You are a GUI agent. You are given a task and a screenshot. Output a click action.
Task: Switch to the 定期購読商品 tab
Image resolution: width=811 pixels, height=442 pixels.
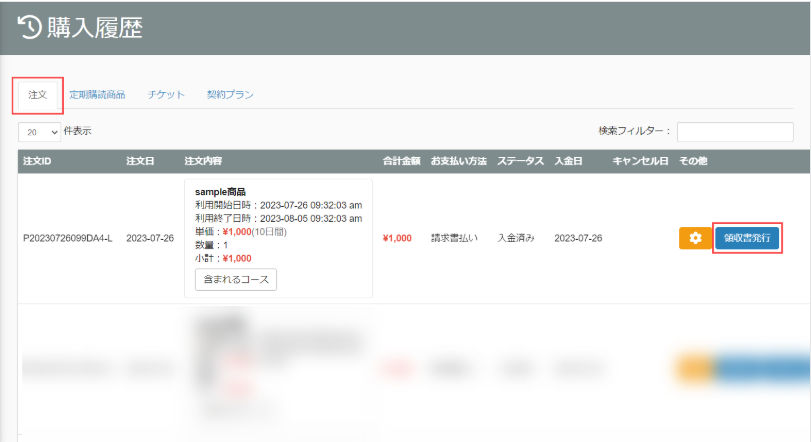[97, 95]
